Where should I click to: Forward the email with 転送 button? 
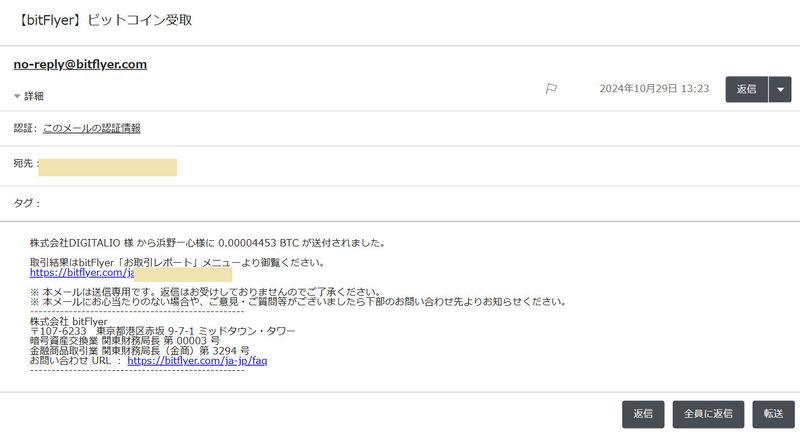(x=773, y=413)
